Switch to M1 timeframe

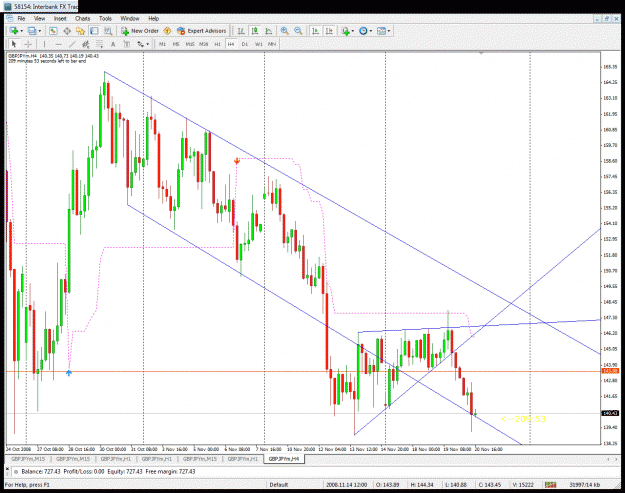click(162, 44)
